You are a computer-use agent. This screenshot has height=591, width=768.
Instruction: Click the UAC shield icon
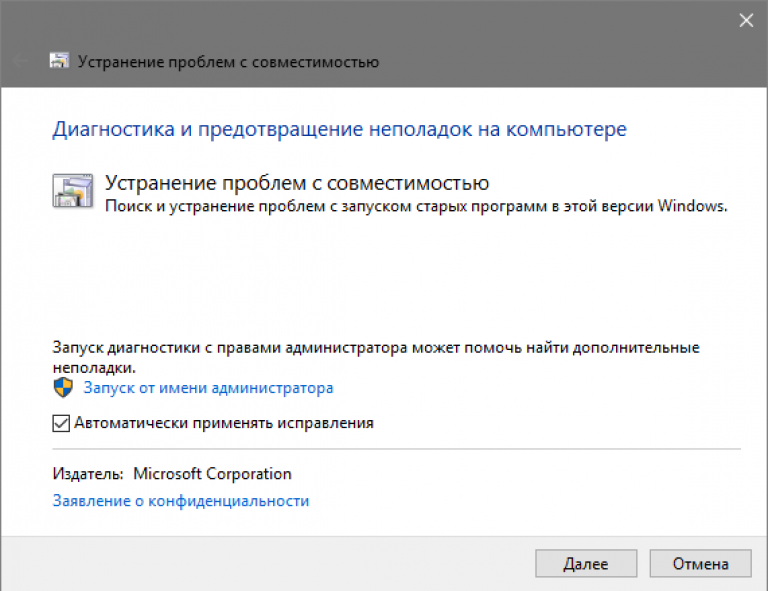point(63,387)
